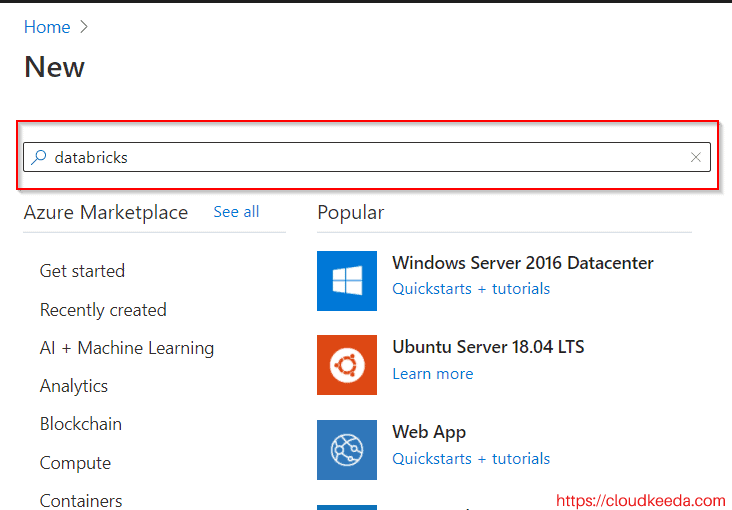Viewport: 732px width, 510px height.
Task: Open Windows Server Quickstarts + tutorials link
Action: 471,289
